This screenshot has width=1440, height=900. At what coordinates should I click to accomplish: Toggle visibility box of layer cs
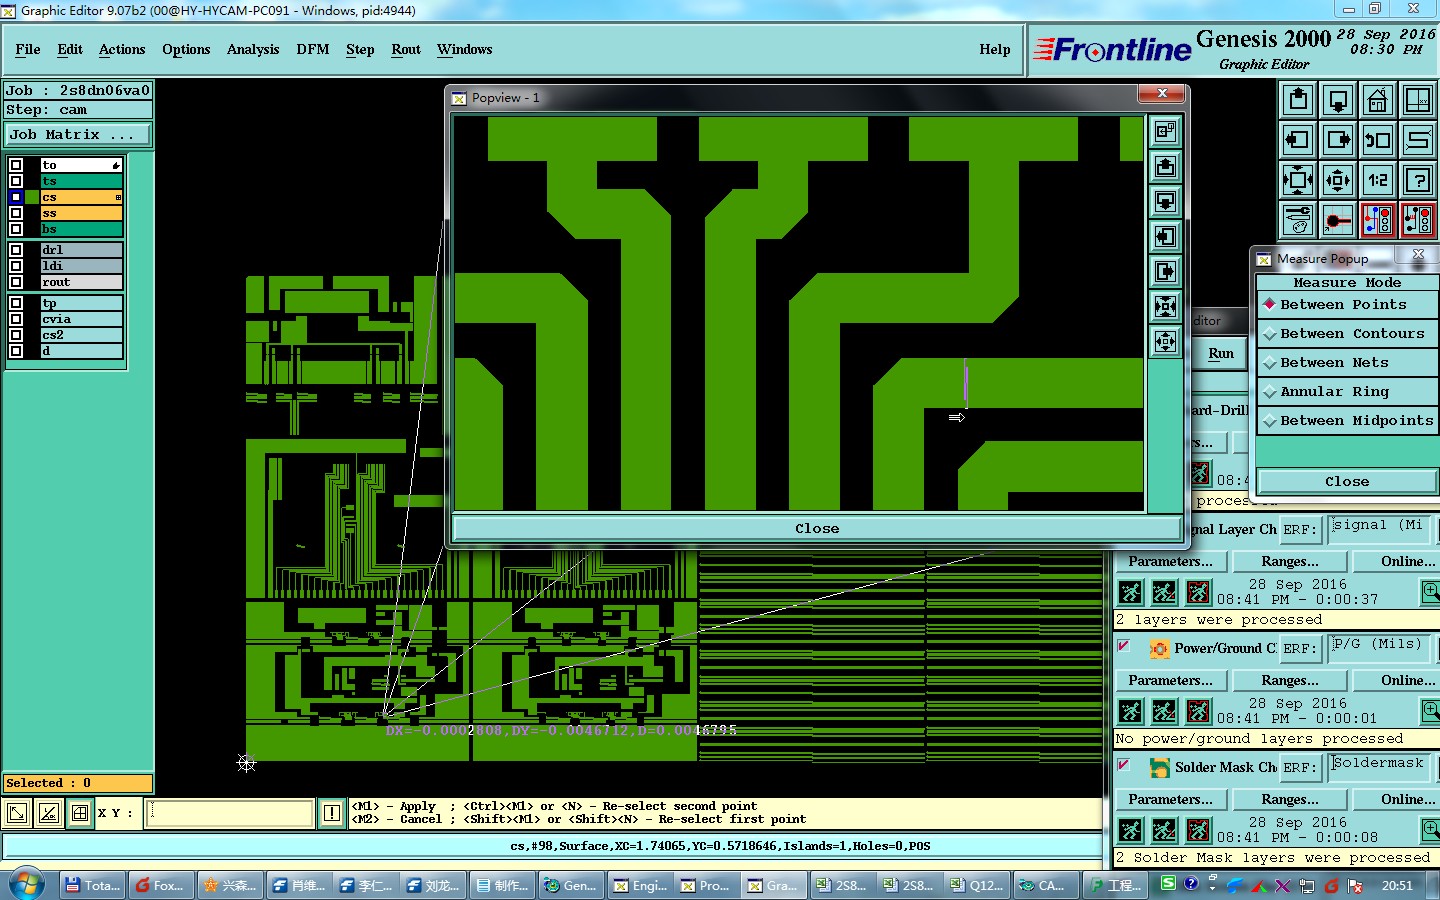click(16, 197)
